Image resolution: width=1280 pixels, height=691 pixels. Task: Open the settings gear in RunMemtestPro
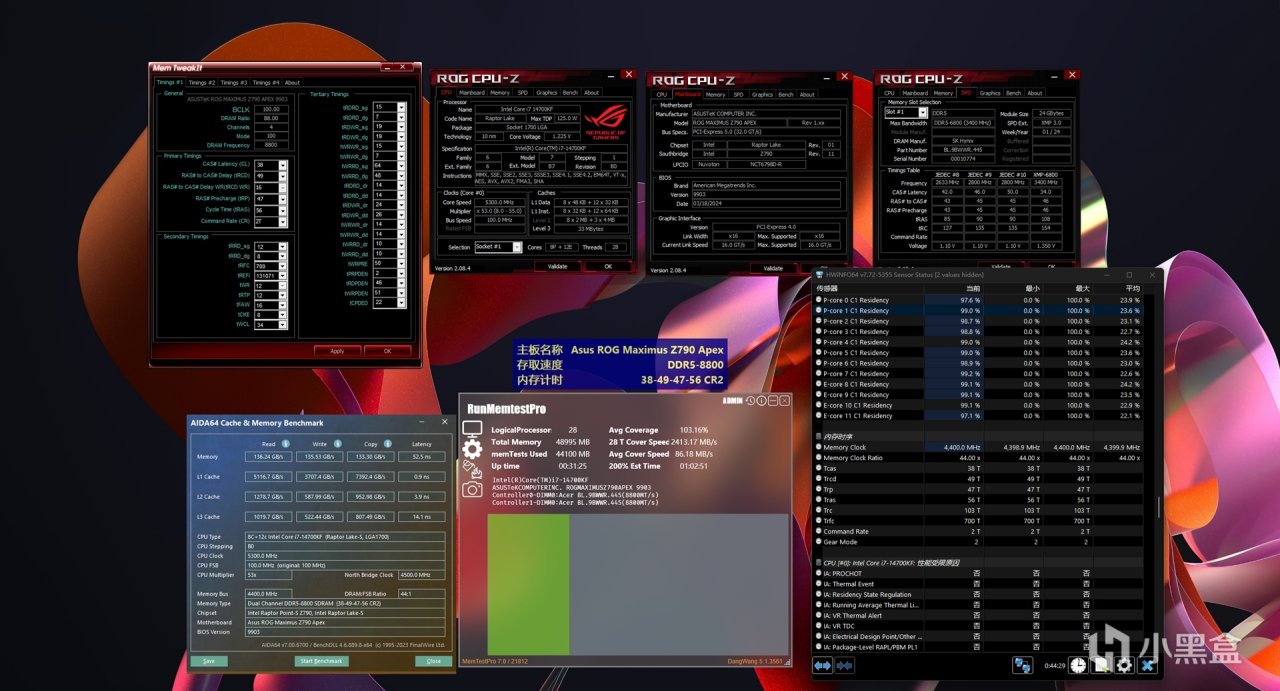tap(471, 449)
